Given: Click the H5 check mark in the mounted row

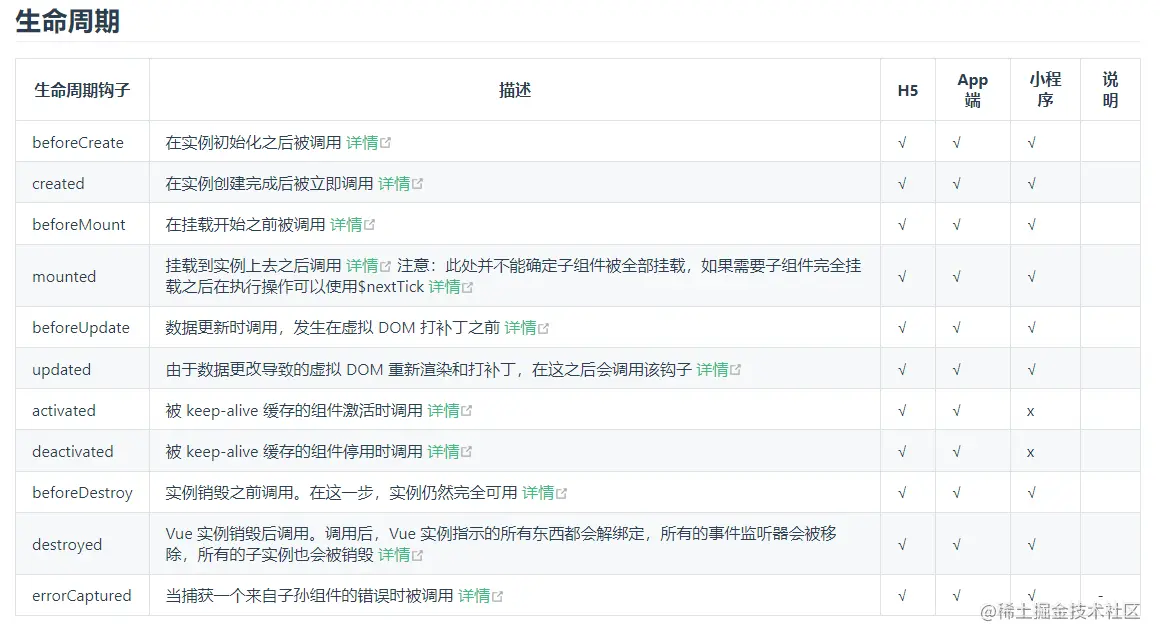Looking at the screenshot, I should [902, 277].
